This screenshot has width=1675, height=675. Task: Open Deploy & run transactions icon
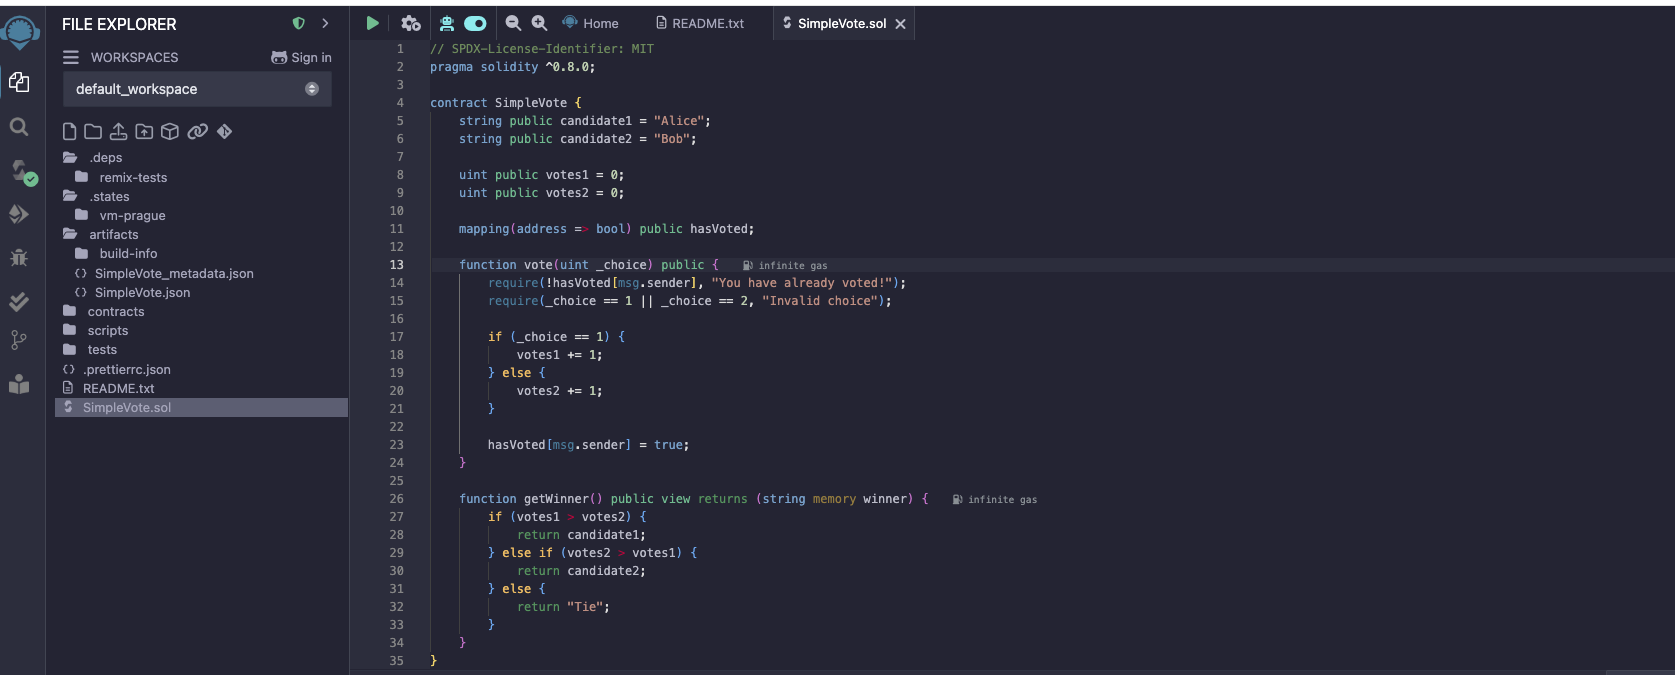[x=19, y=214]
